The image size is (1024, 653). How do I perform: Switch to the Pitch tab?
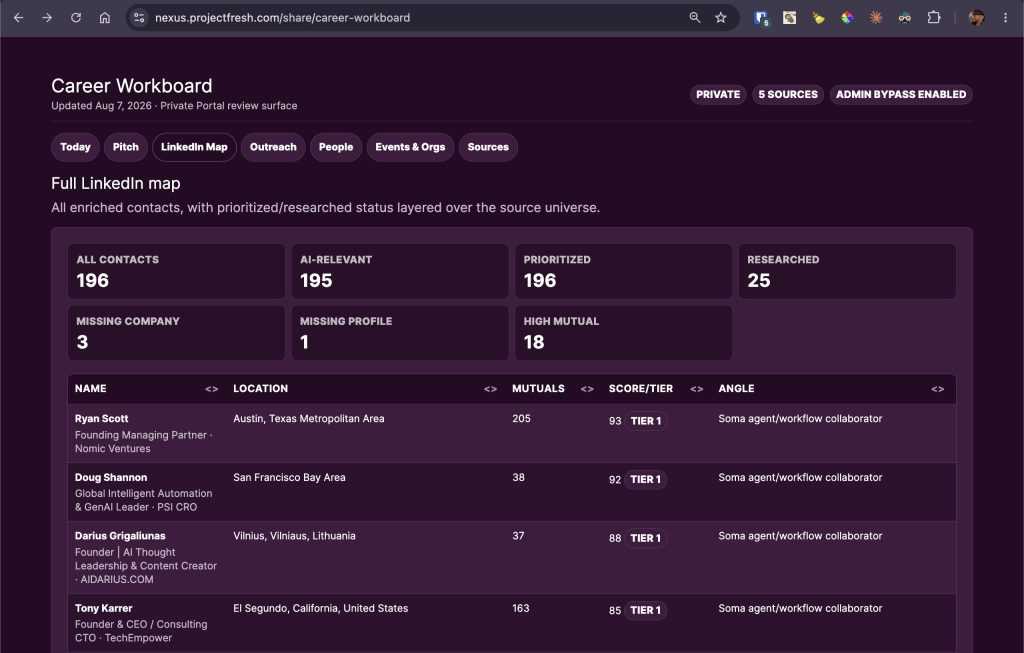pyautogui.click(x=125, y=147)
